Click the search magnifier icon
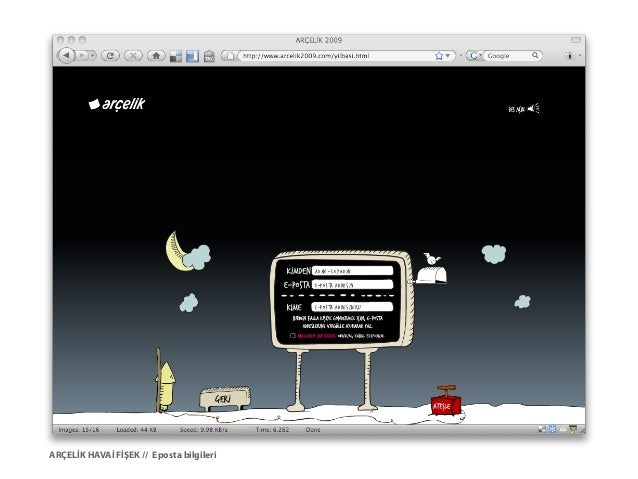Viewport: 638px width, 479px height. 535,55
